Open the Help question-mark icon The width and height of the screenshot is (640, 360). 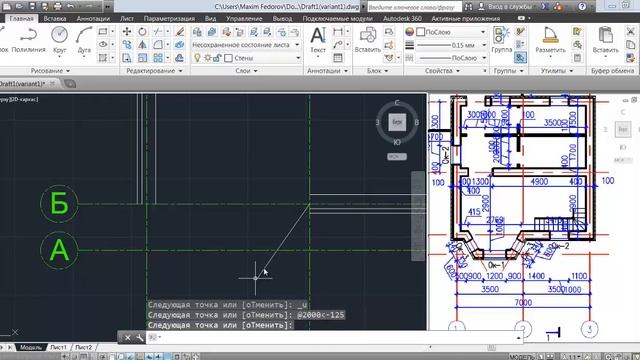(582, 6)
